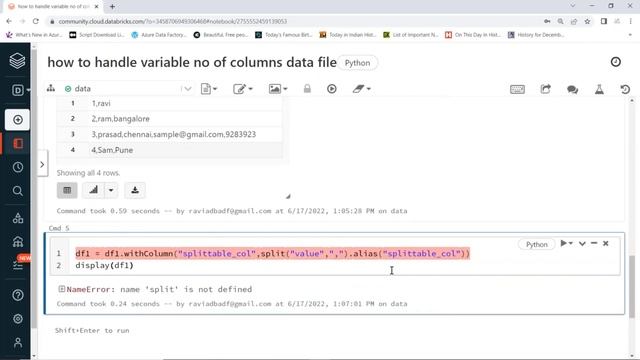Open chart type dropdown arrow beside chart button
The height and width of the screenshot is (360, 640).
pos(111,190)
